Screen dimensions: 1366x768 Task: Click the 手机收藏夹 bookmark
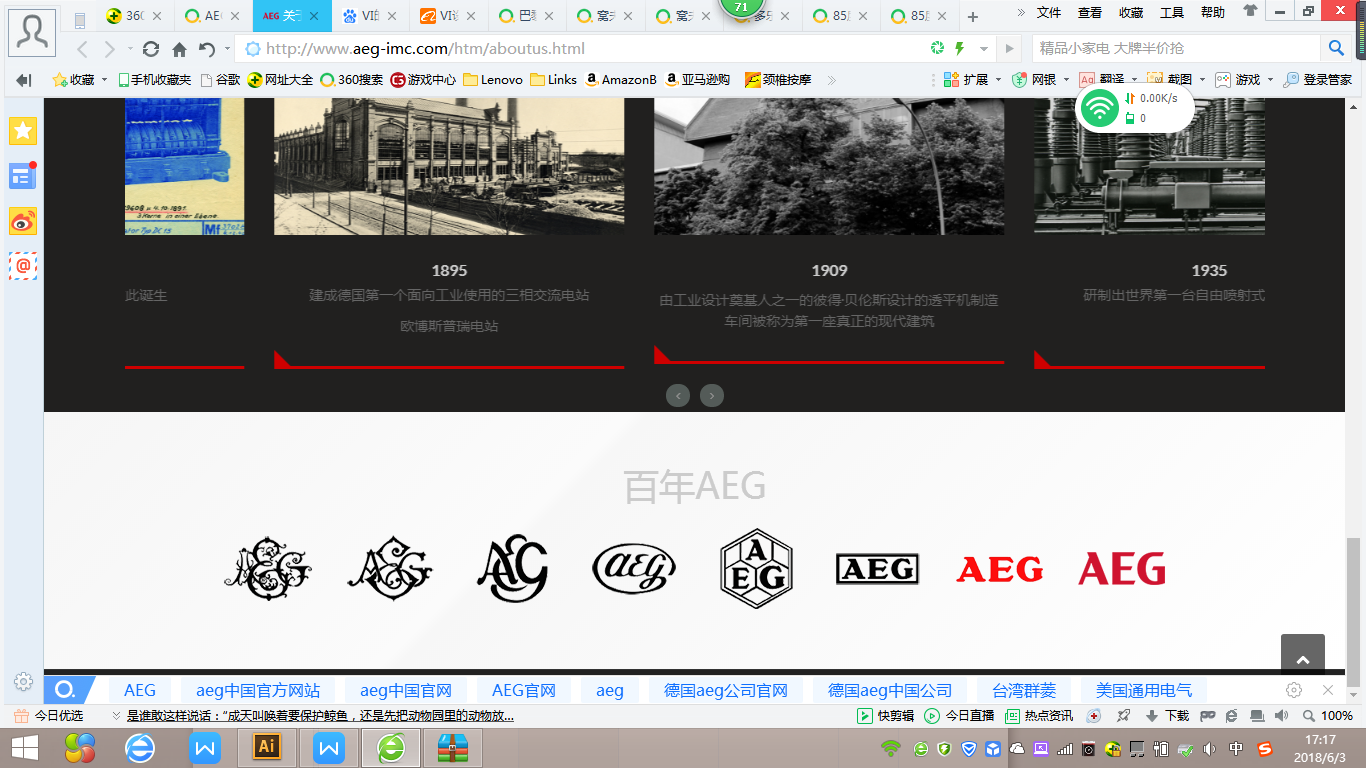tap(155, 80)
